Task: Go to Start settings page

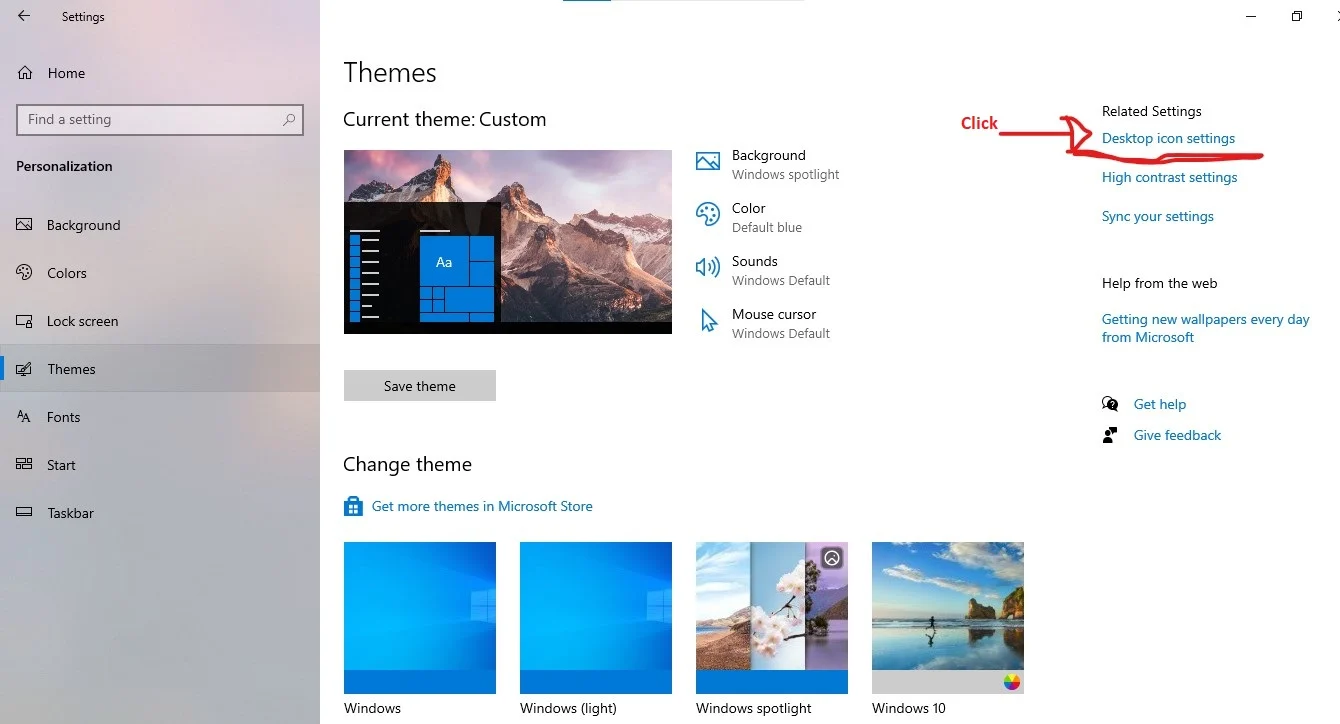Action: click(x=160, y=465)
